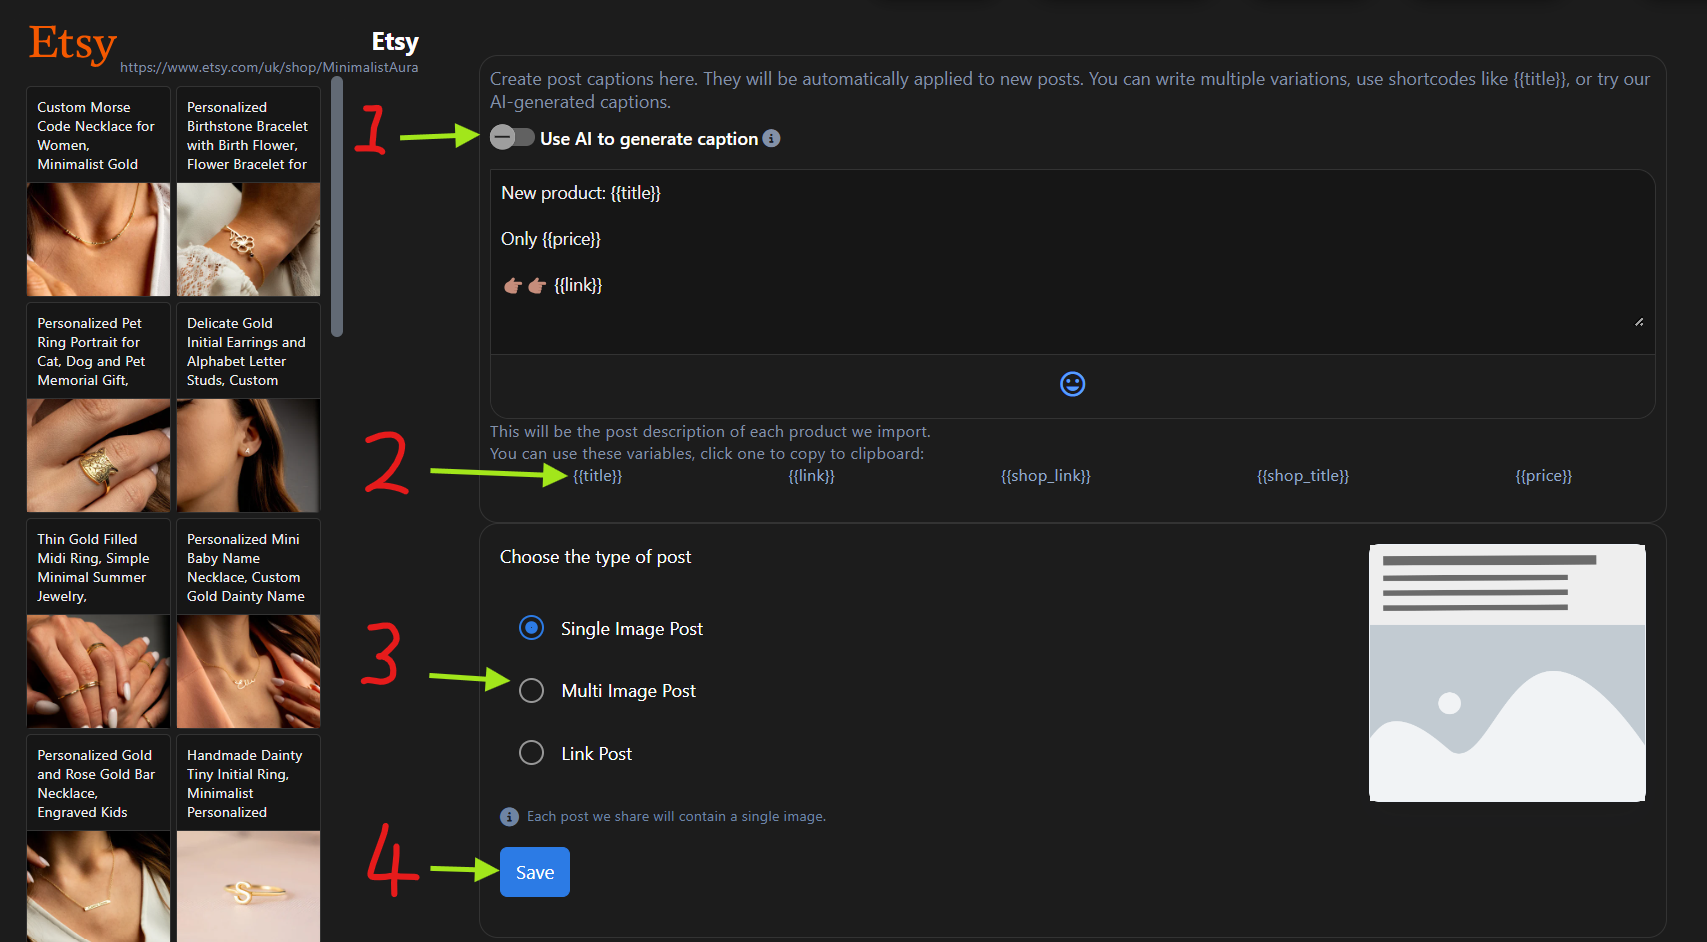Open Personalized Pet Ring Portrait photo

point(98,455)
